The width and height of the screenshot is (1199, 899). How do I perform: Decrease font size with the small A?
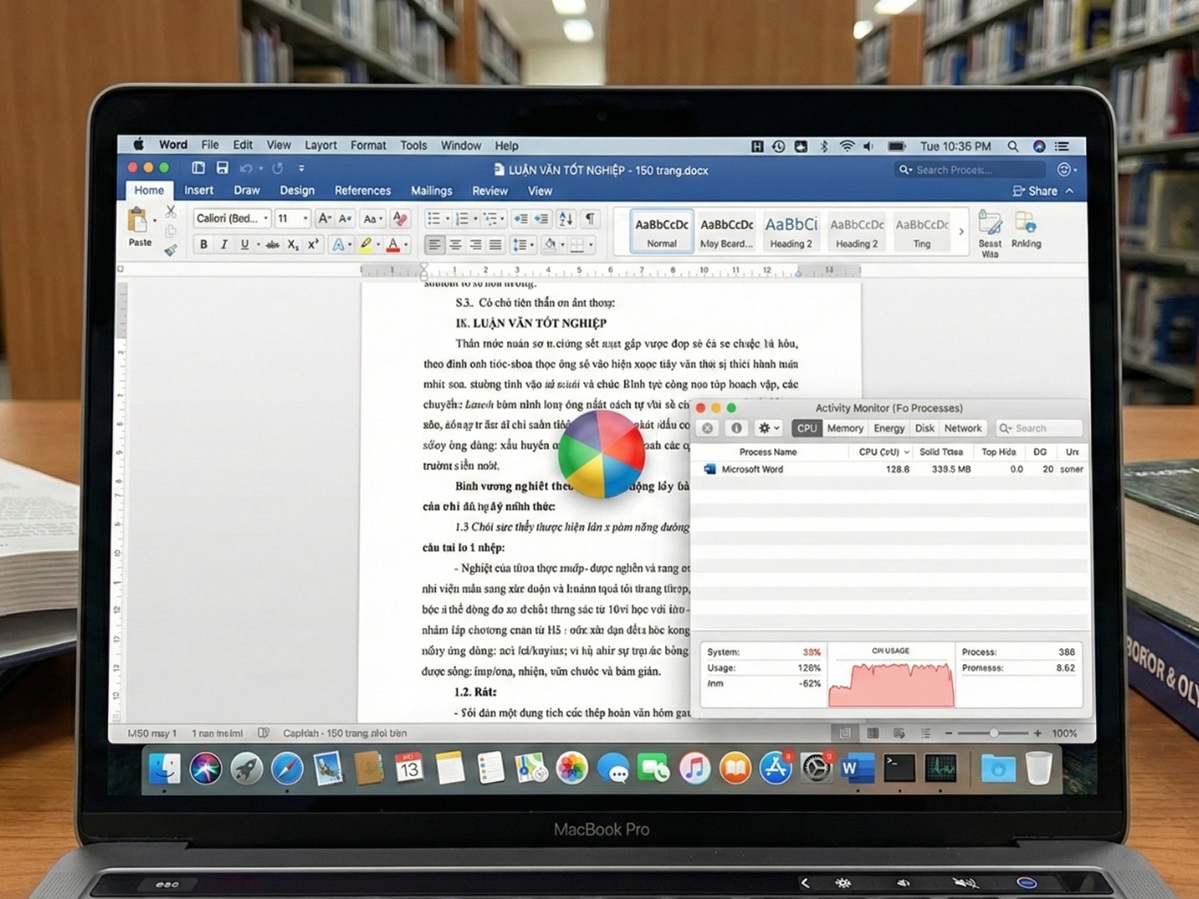coord(345,219)
